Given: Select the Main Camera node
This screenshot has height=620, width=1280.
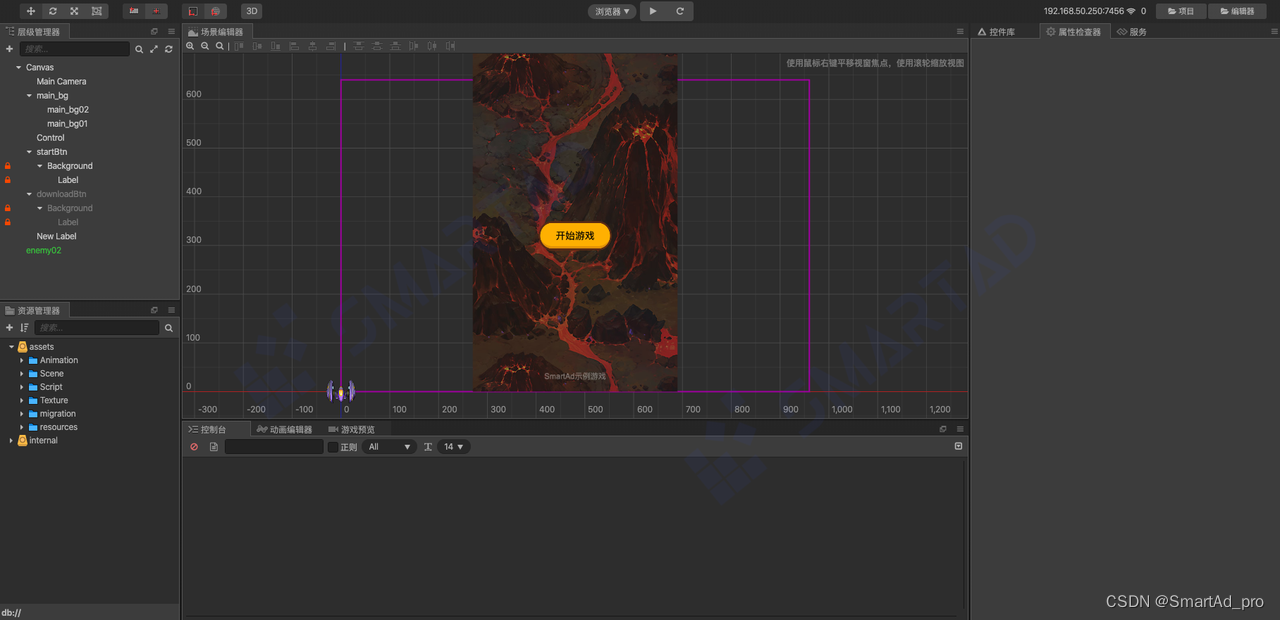Looking at the screenshot, I should pos(61,82).
